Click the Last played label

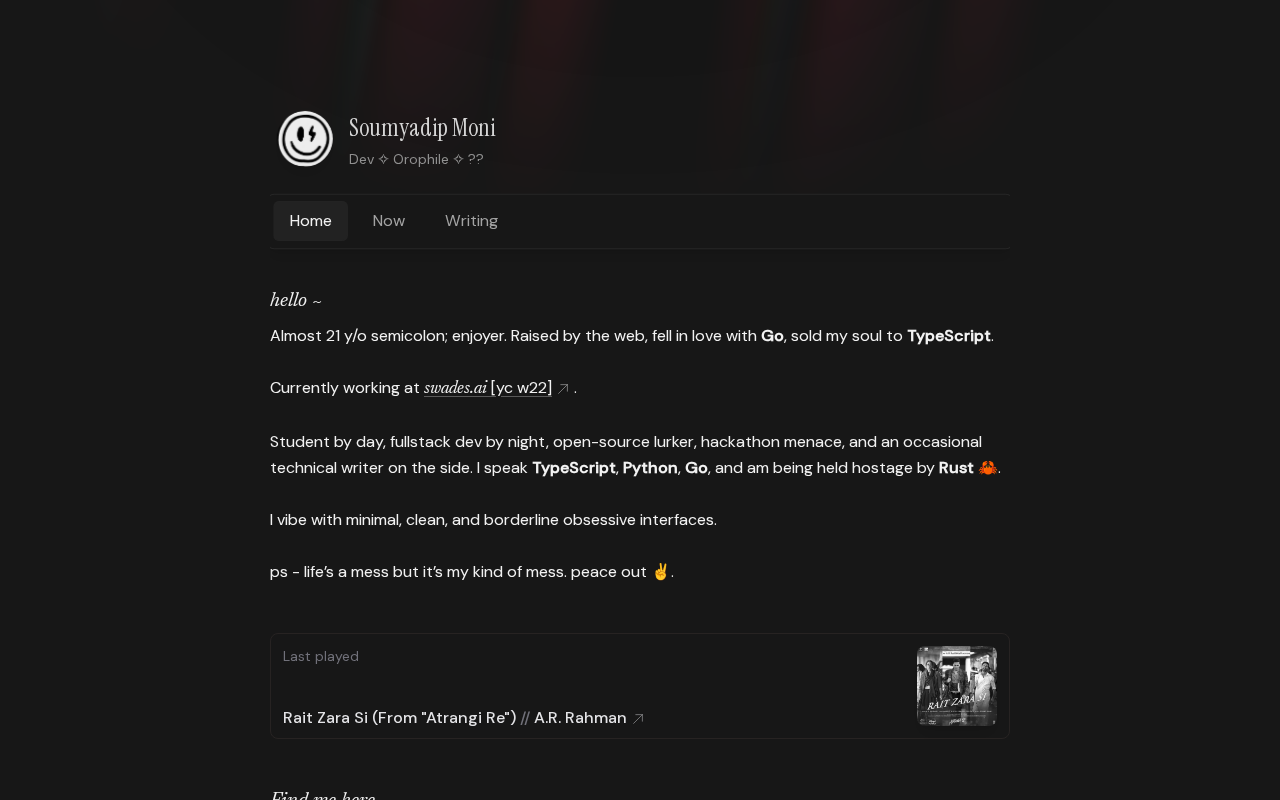[x=321, y=656]
